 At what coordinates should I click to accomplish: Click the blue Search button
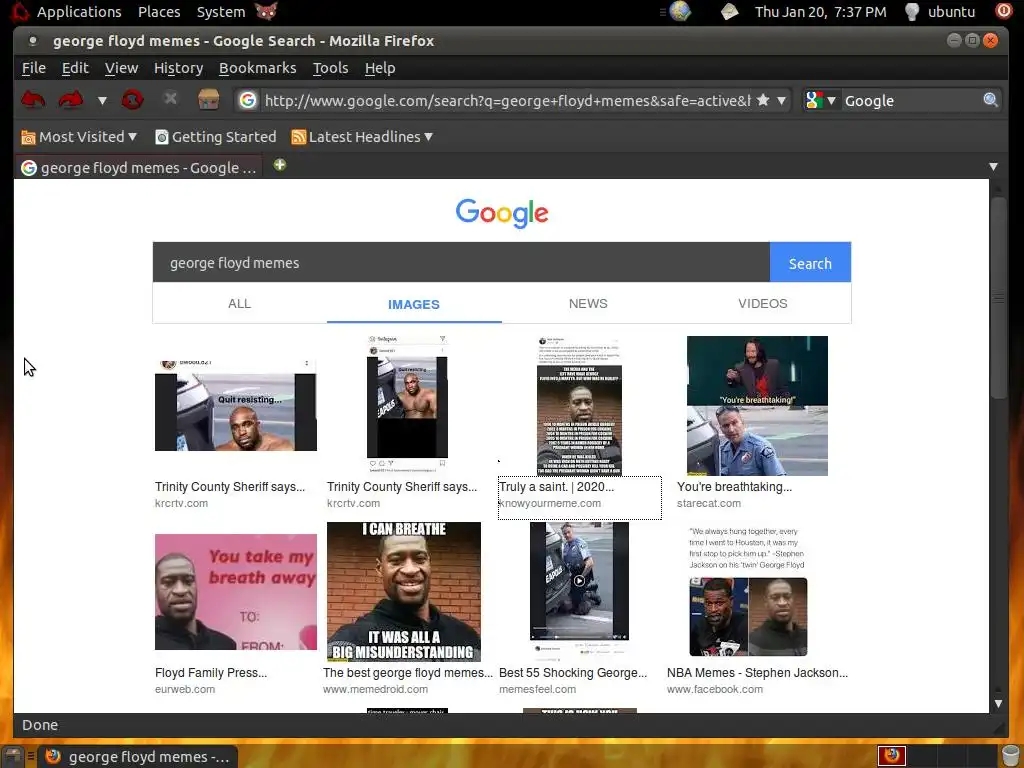click(810, 263)
